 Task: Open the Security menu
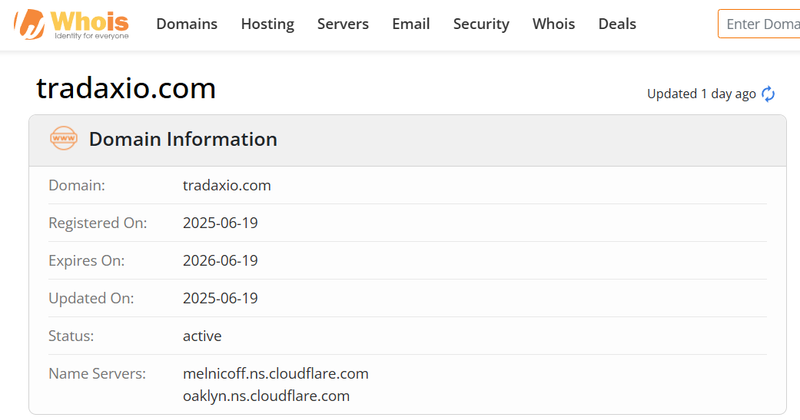(481, 24)
